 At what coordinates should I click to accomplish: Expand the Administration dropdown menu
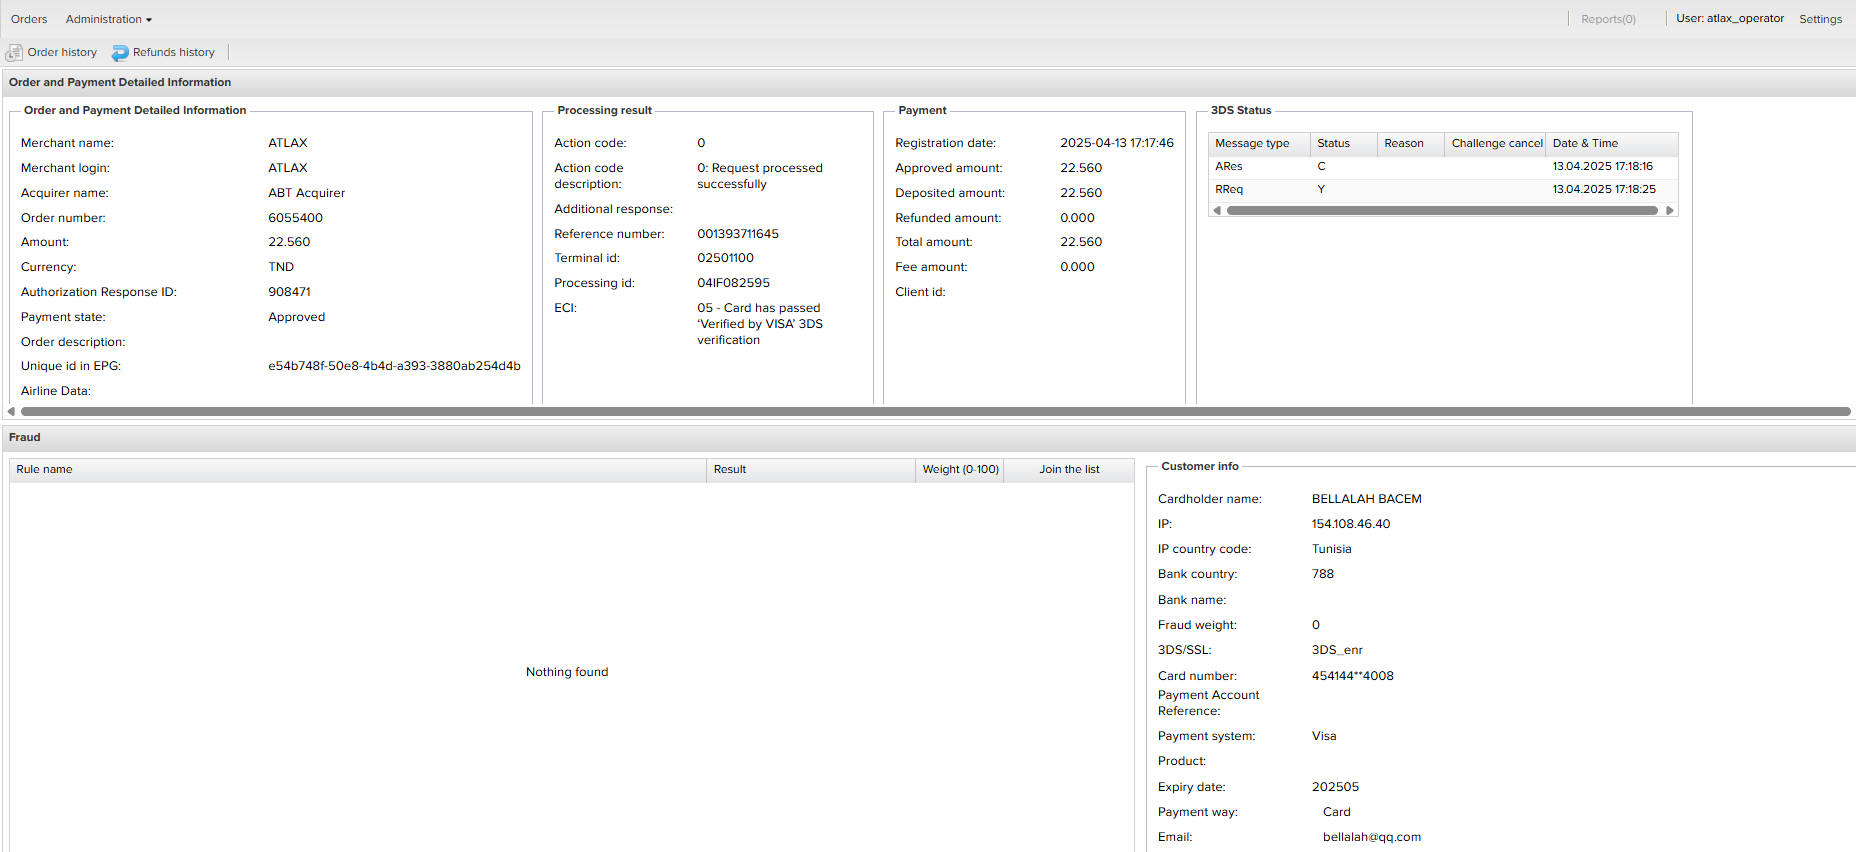pyautogui.click(x=108, y=19)
